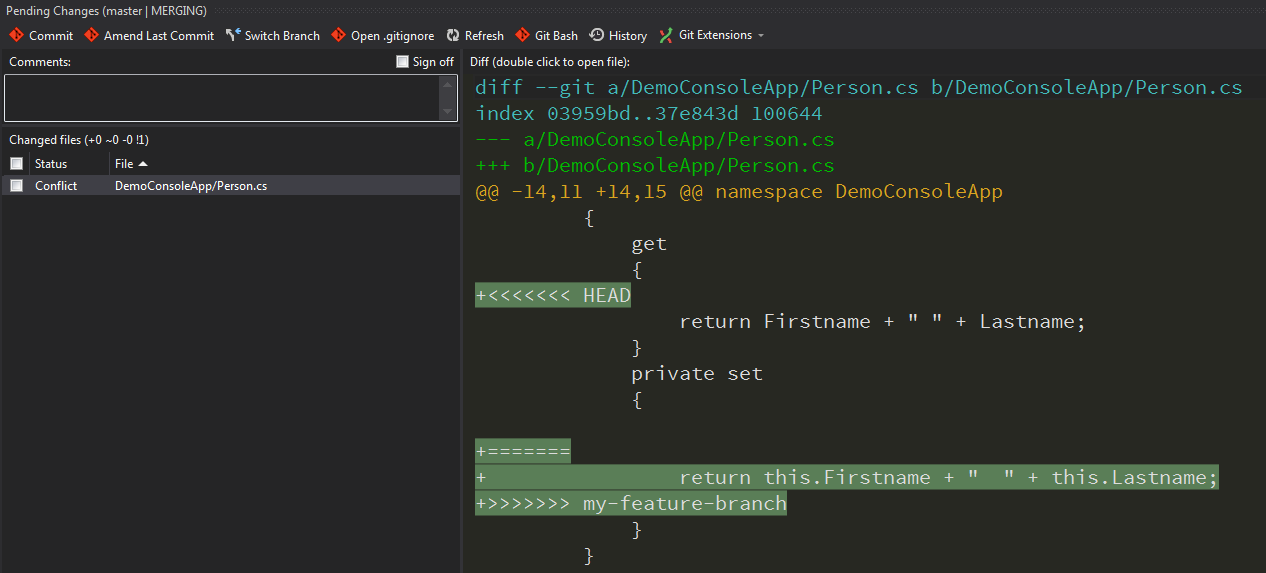This screenshot has height=573, width=1266.
Task: Click the Status column header
Action: click(x=51, y=163)
